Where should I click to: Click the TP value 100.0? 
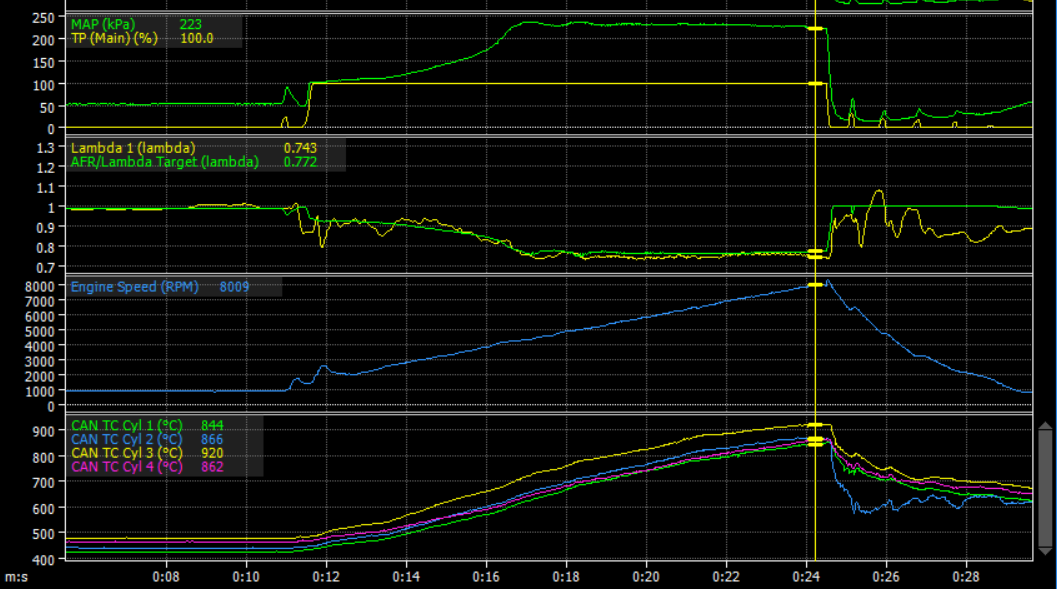[197, 38]
